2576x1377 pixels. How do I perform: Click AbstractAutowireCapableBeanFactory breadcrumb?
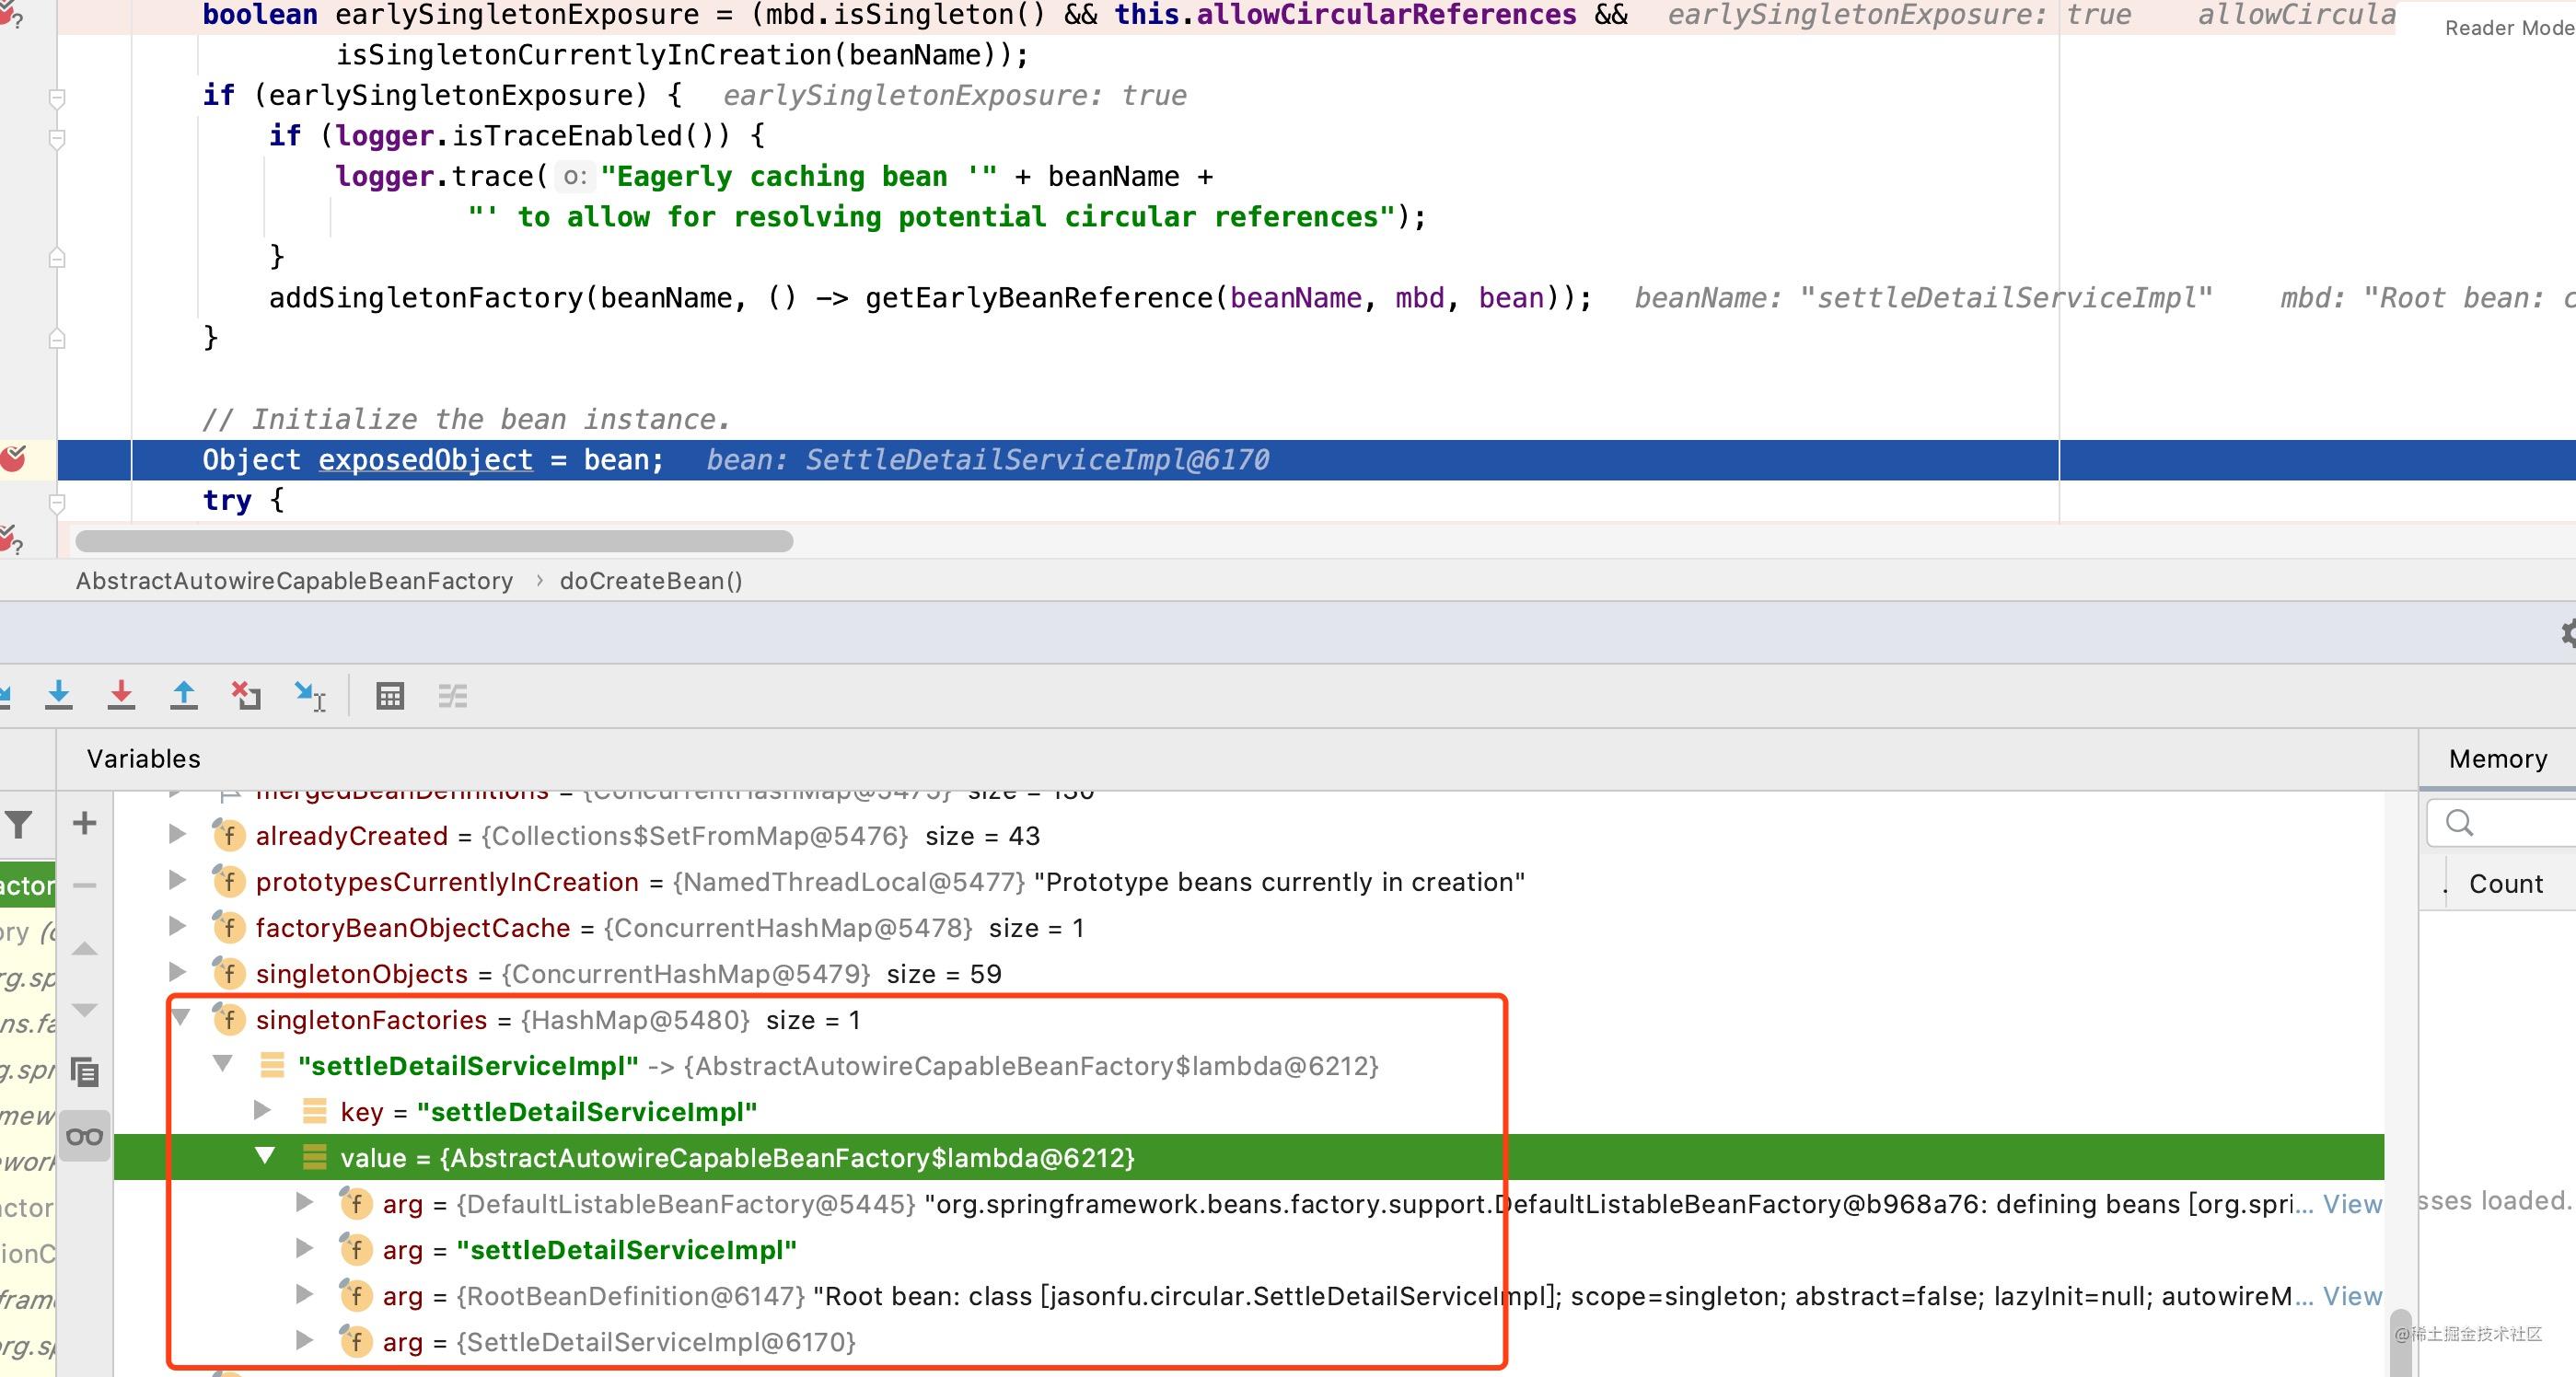294,581
